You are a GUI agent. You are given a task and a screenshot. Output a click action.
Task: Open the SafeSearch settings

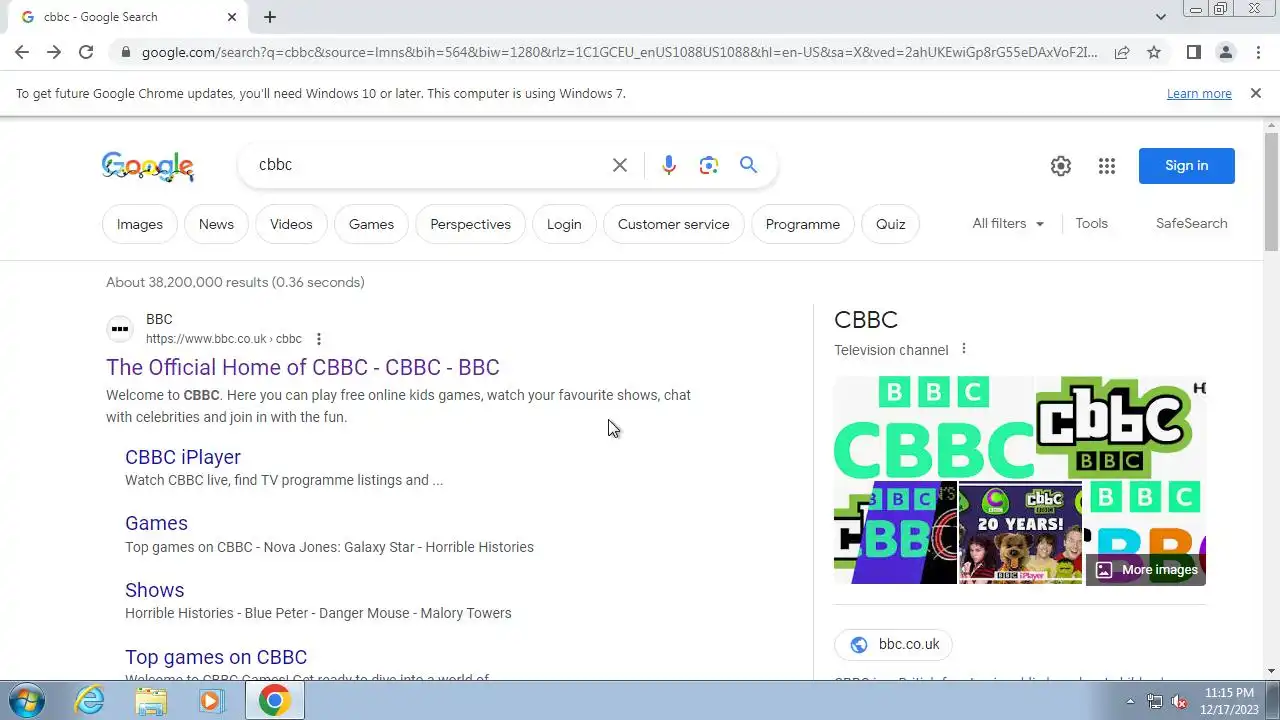(x=1191, y=224)
